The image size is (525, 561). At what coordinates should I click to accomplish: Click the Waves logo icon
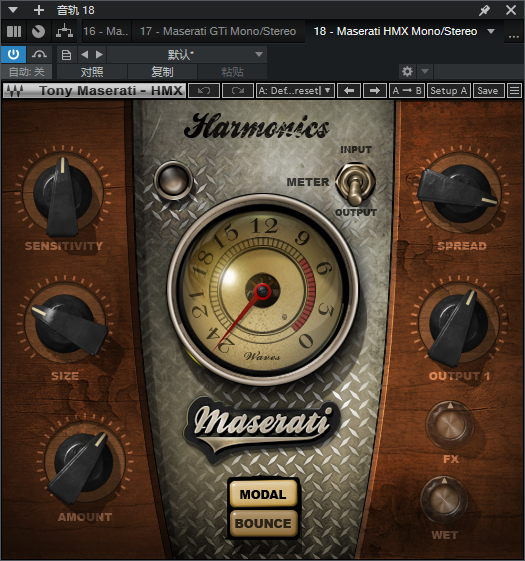click(16, 91)
